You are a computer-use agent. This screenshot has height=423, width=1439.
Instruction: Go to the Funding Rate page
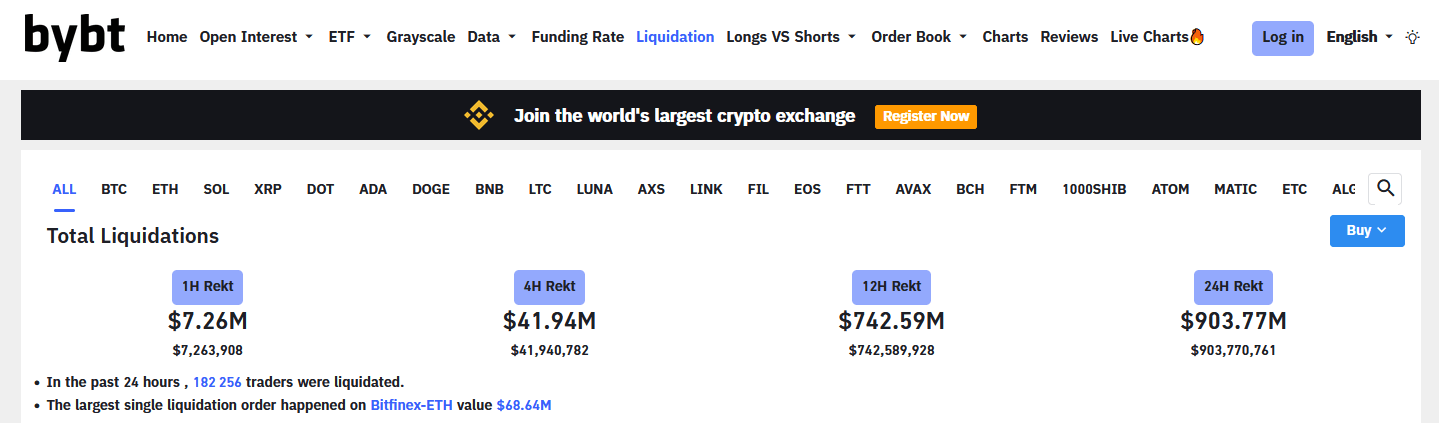pyautogui.click(x=577, y=37)
